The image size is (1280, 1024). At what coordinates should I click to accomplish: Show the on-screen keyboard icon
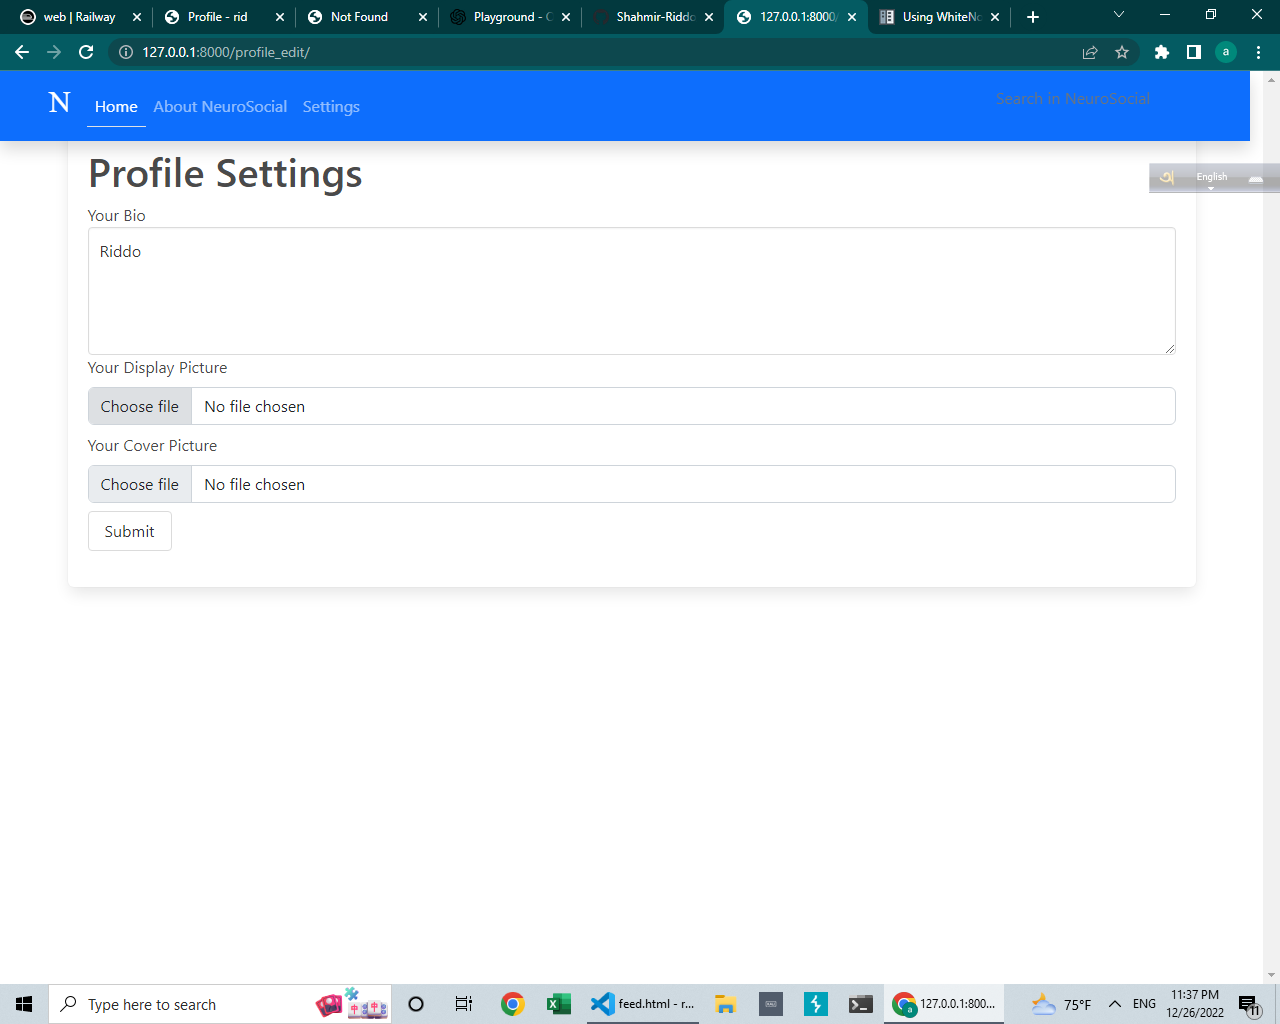click(x=1256, y=179)
